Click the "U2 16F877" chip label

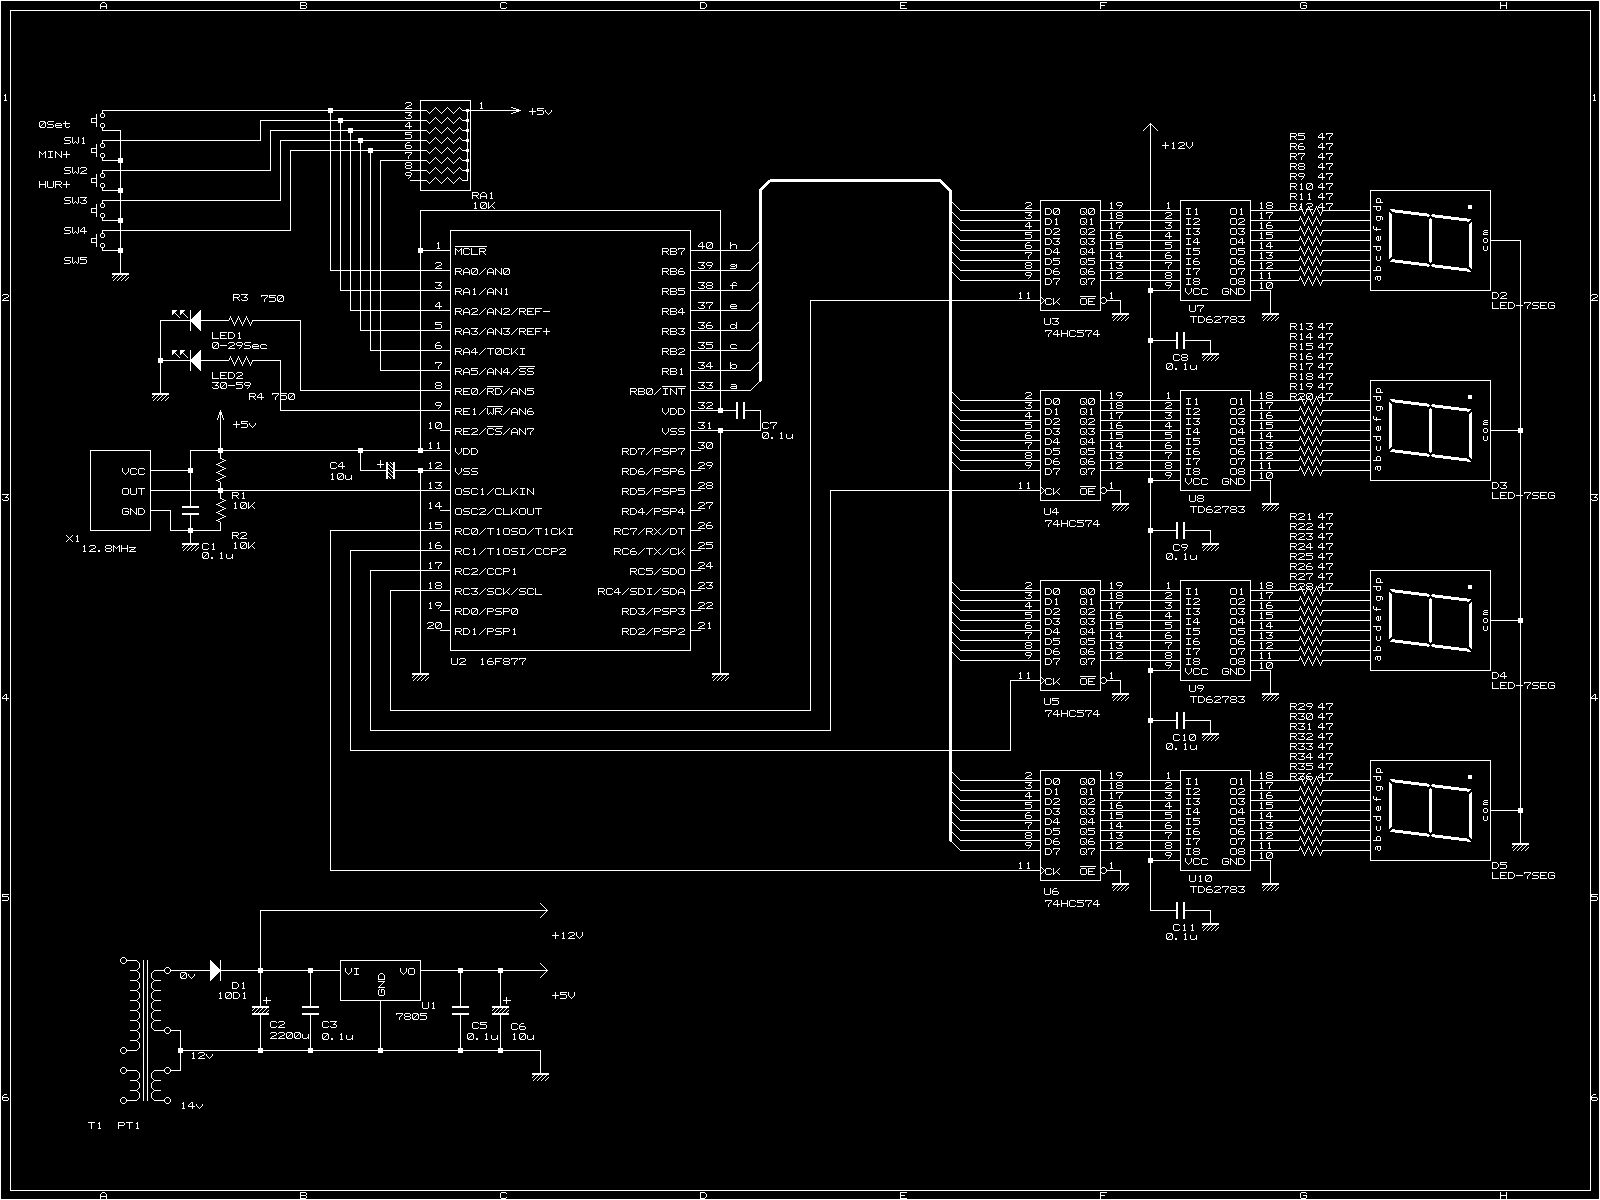489,662
